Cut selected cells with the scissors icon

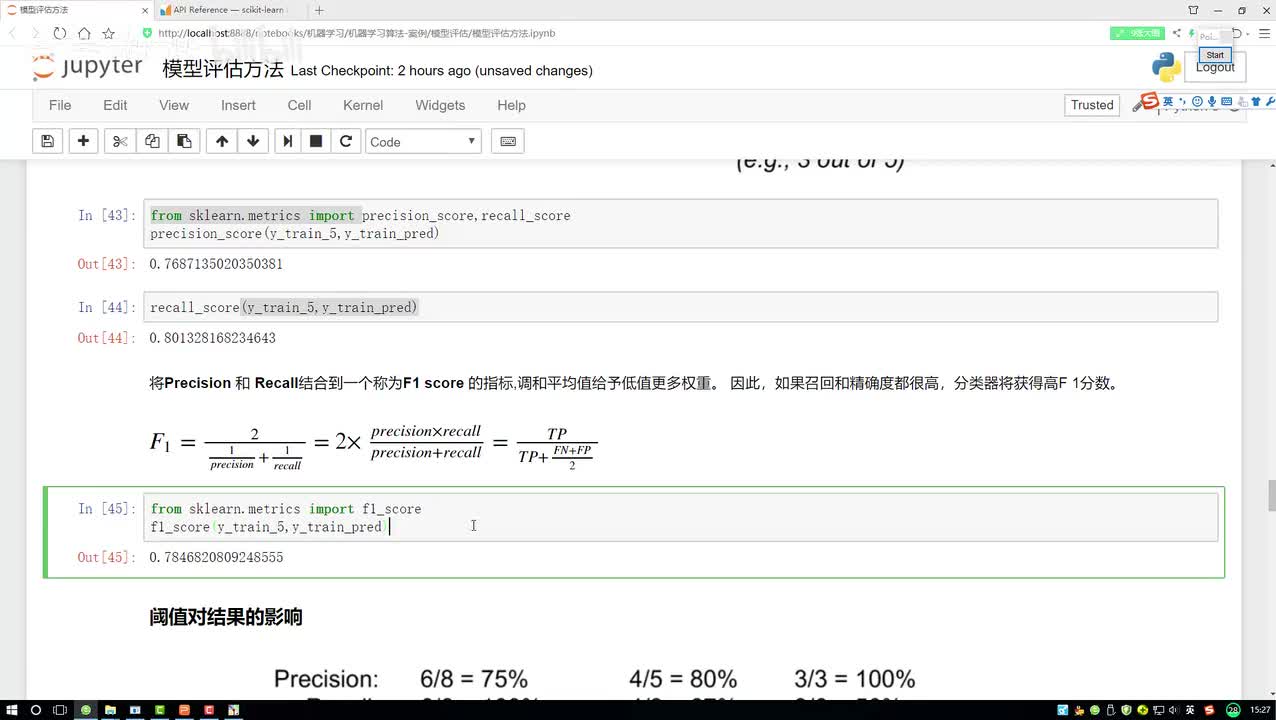tap(120, 141)
